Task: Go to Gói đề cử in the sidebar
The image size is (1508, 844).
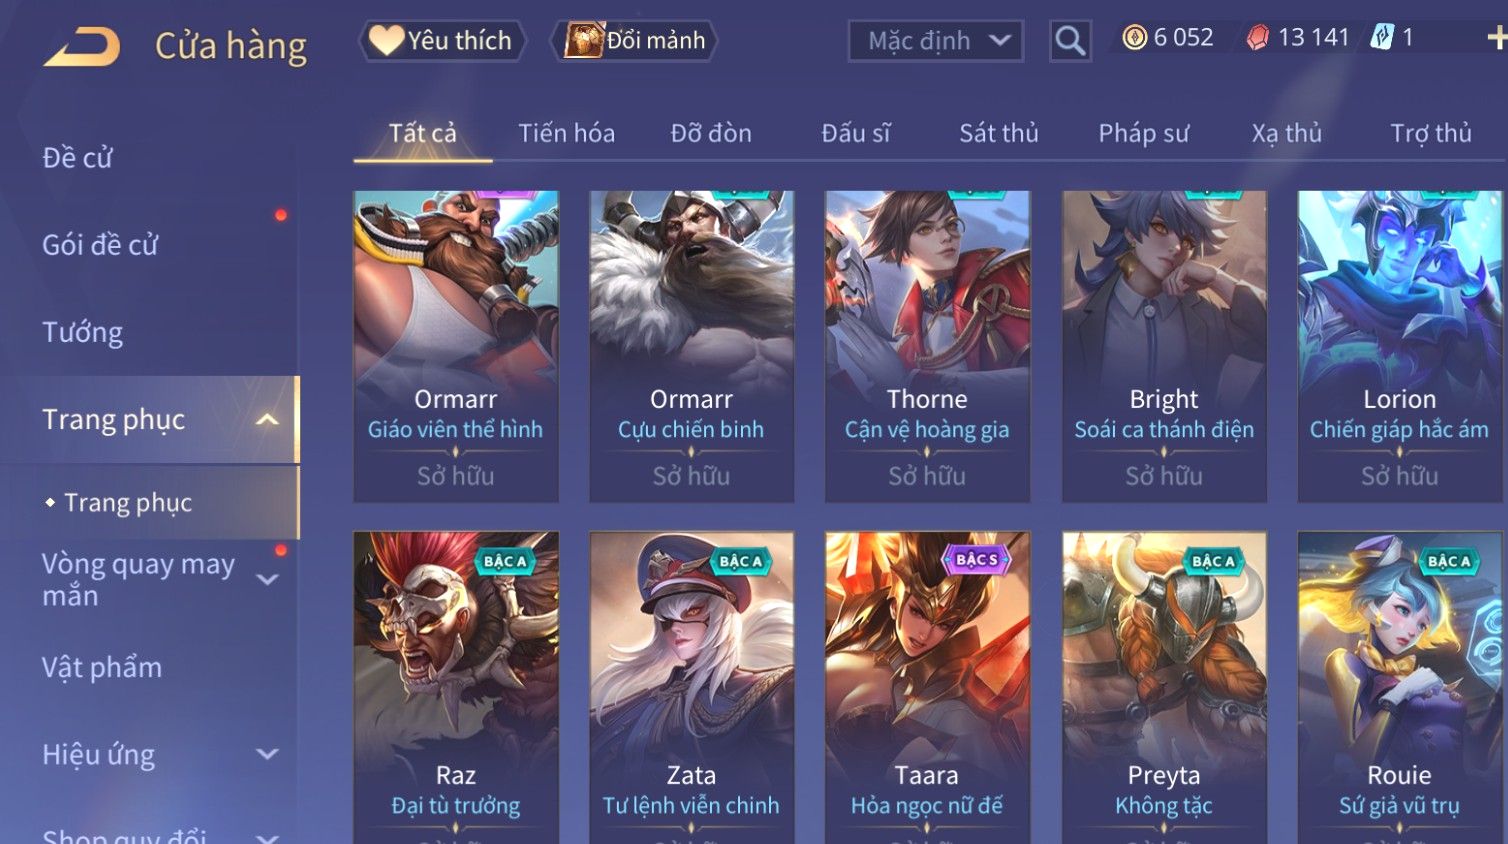Action: tap(100, 245)
